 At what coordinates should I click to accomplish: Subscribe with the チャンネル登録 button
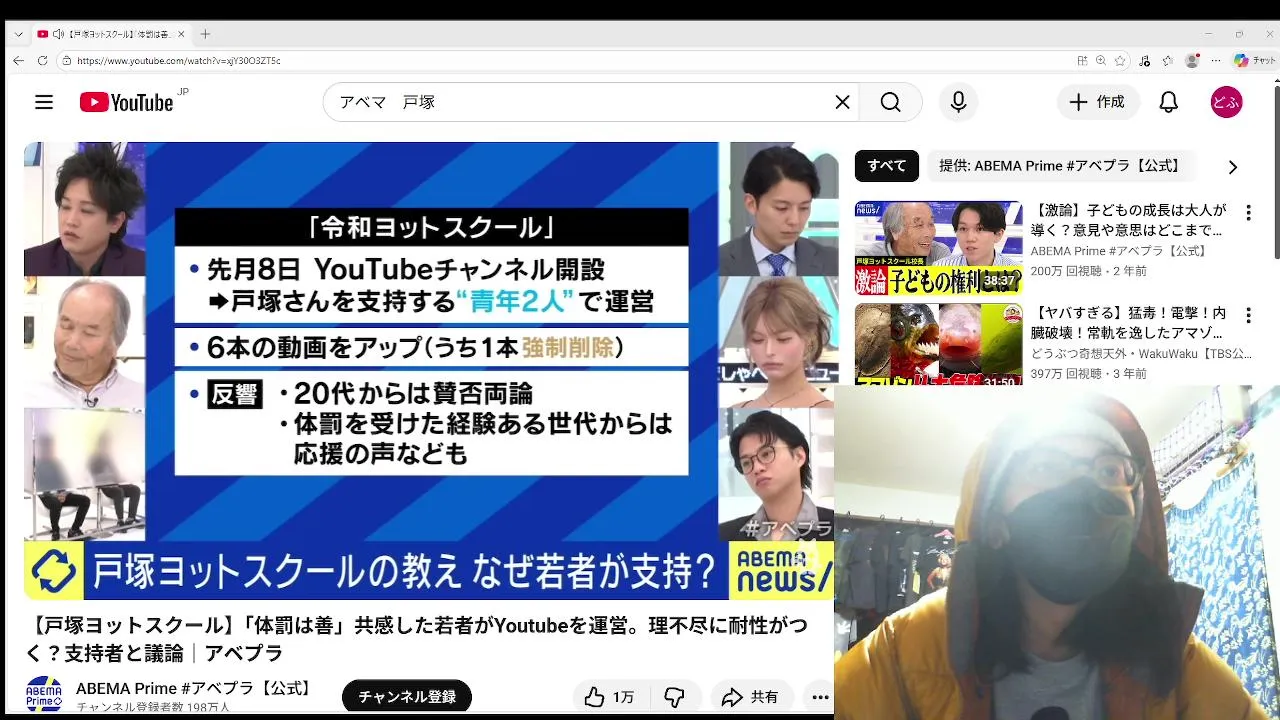pos(407,697)
